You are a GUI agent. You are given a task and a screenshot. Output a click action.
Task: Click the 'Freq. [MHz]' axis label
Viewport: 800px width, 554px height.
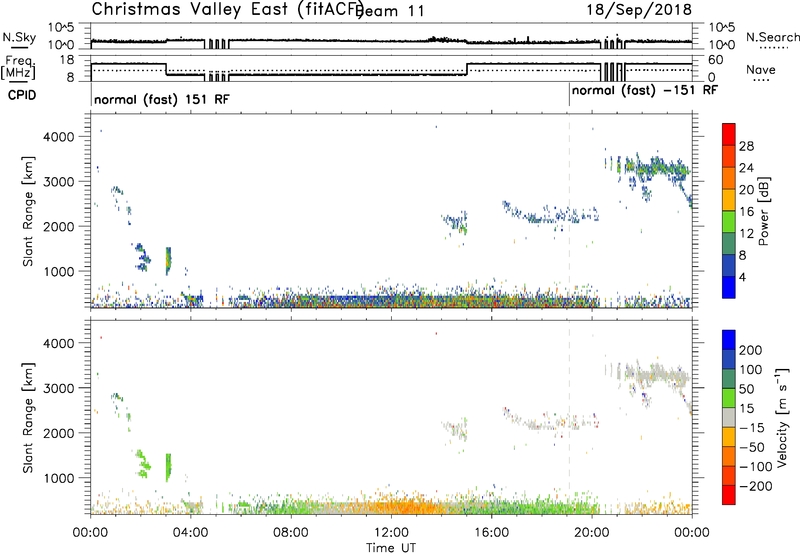(x=19, y=67)
